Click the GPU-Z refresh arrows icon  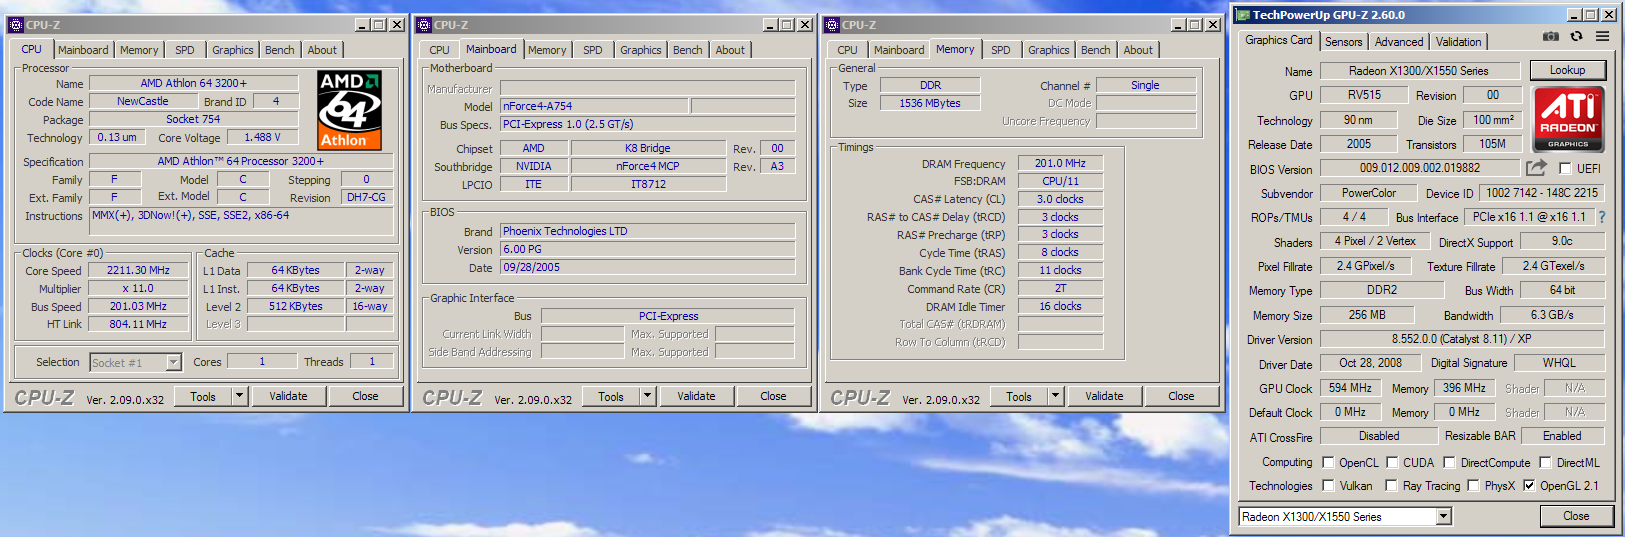coord(1576,37)
